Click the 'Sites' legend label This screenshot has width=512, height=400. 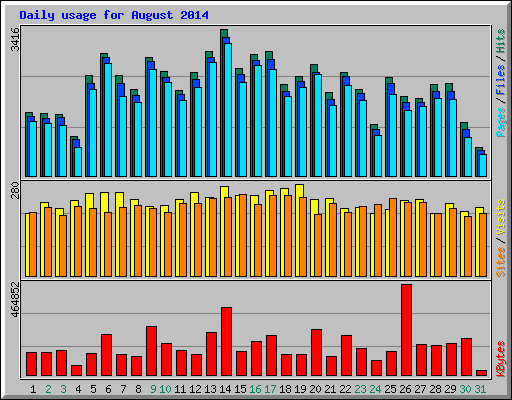click(x=501, y=262)
